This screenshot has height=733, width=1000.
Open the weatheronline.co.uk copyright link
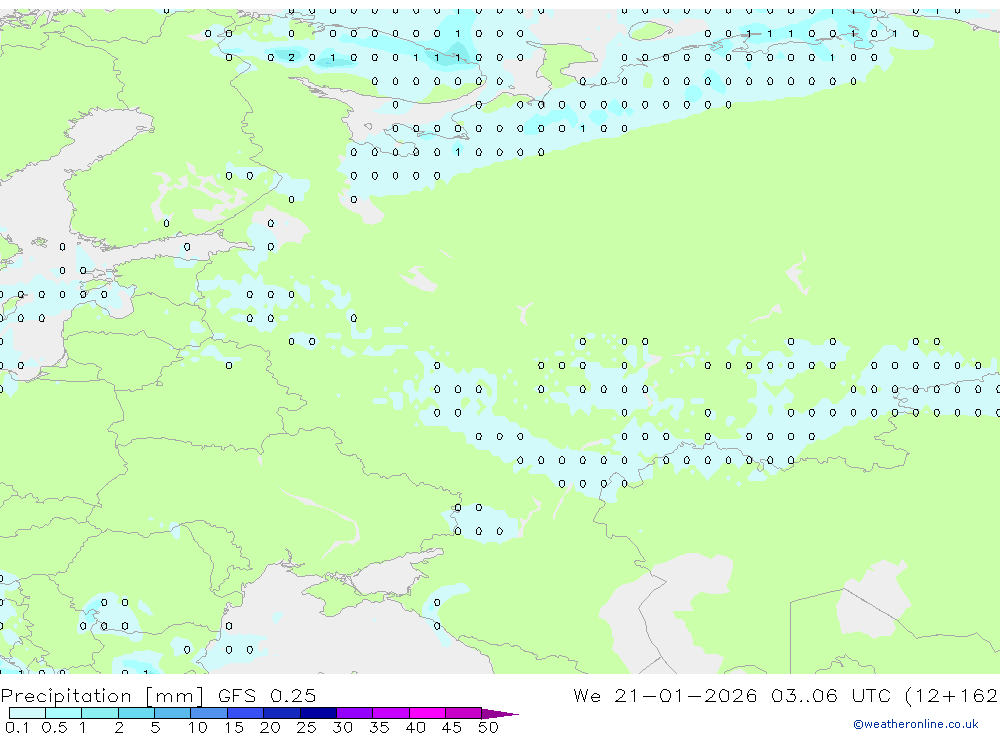pyautogui.click(x=916, y=724)
